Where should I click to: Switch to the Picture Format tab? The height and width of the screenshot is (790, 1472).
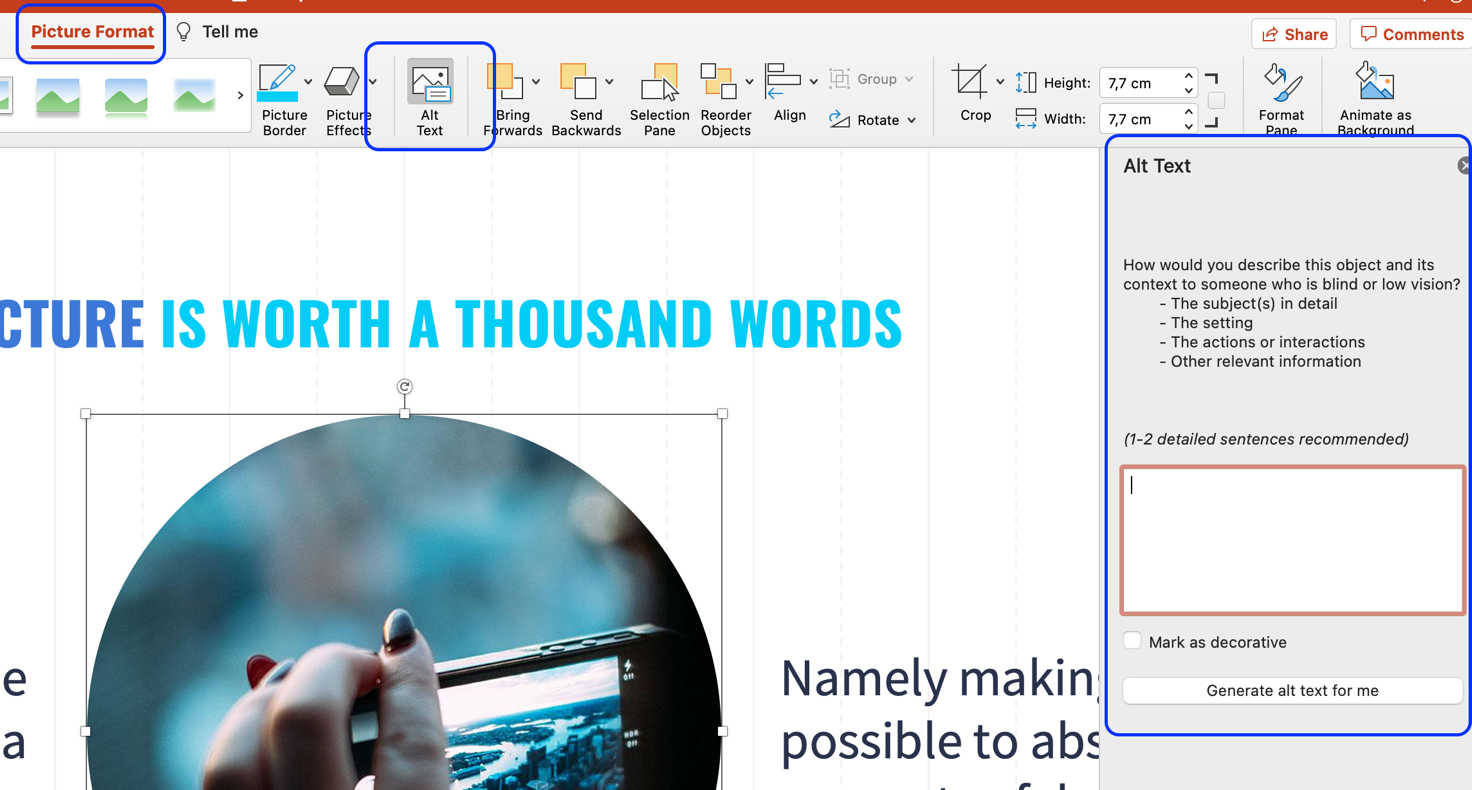tap(91, 31)
